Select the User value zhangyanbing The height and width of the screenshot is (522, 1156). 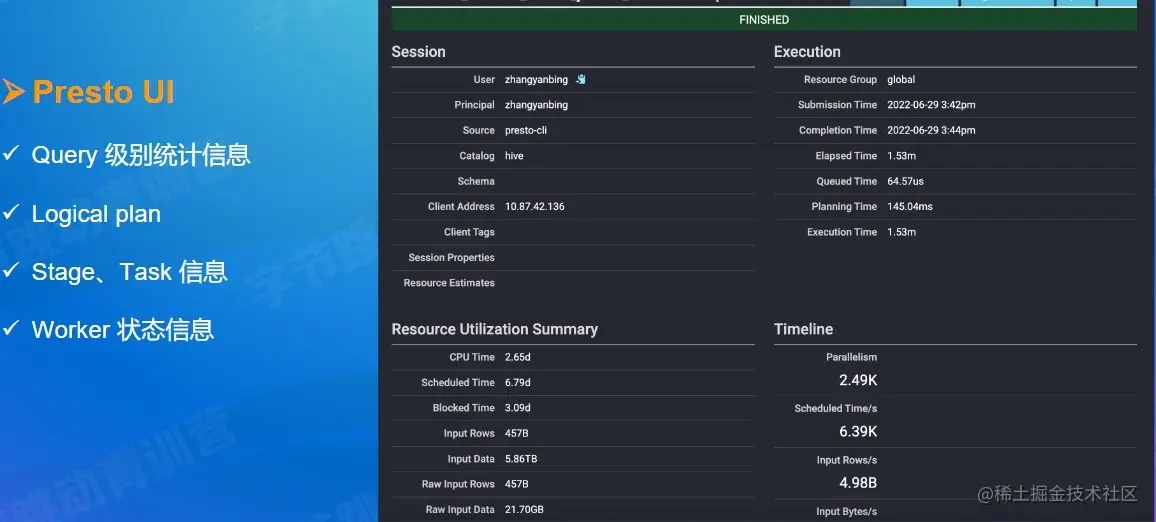click(x=537, y=80)
